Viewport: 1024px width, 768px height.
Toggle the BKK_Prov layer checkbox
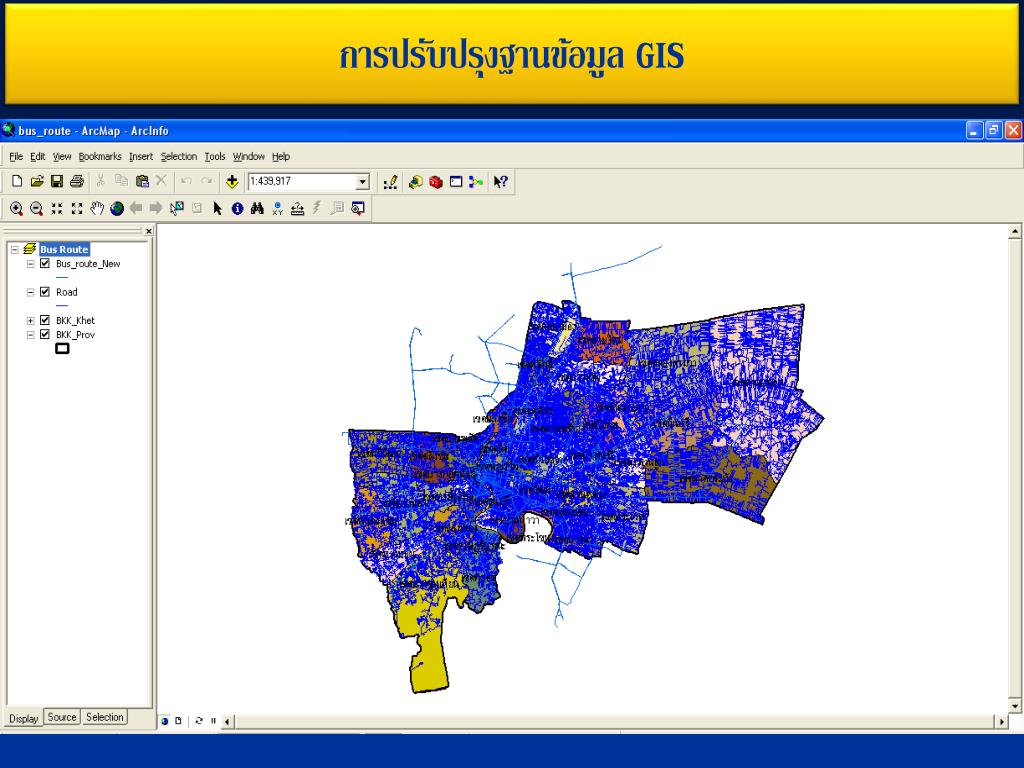(44, 334)
